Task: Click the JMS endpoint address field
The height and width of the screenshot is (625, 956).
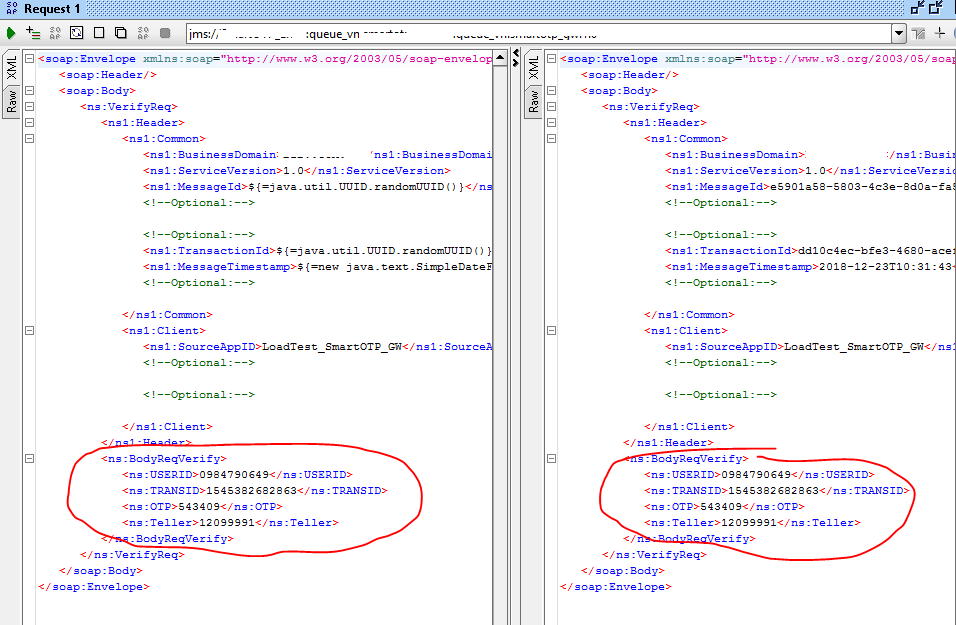Action: (540, 33)
